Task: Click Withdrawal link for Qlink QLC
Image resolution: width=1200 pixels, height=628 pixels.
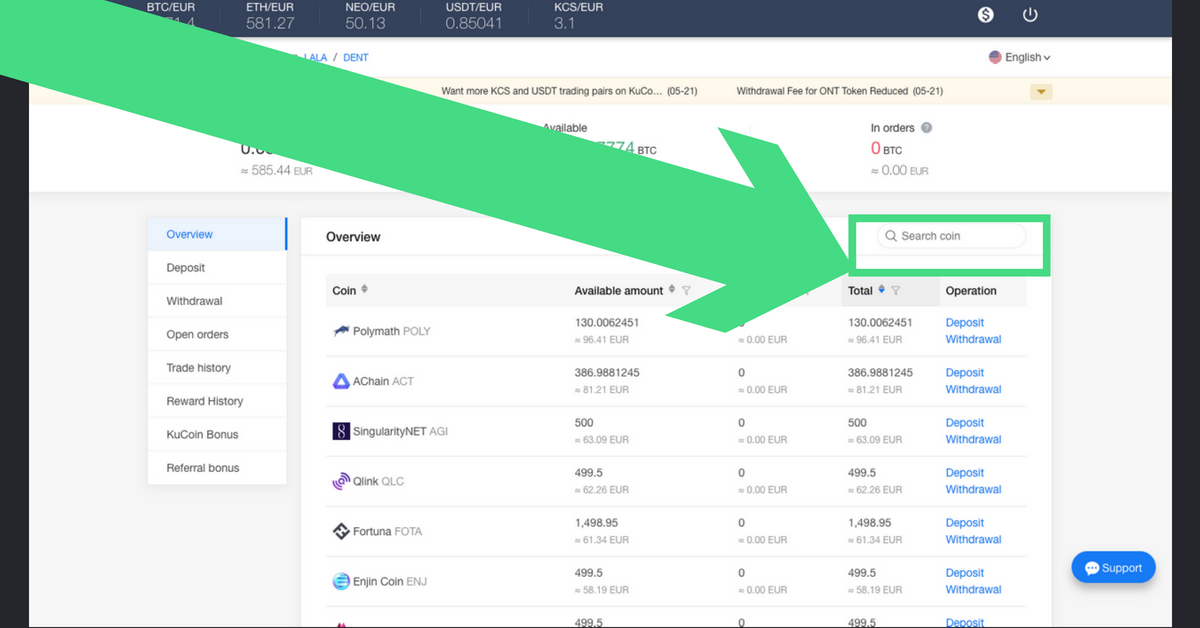Action: (x=974, y=489)
